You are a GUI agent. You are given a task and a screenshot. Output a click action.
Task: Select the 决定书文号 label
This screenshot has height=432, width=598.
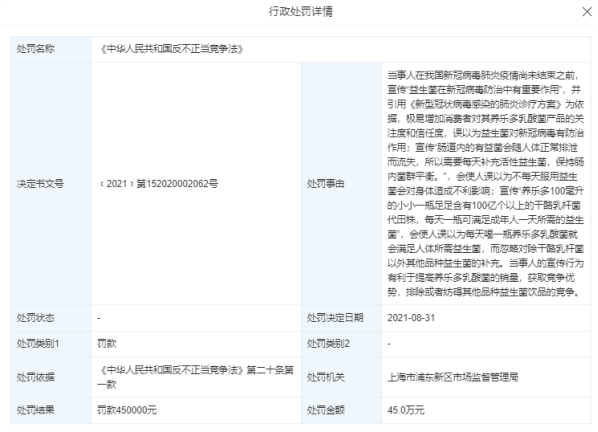(40, 184)
